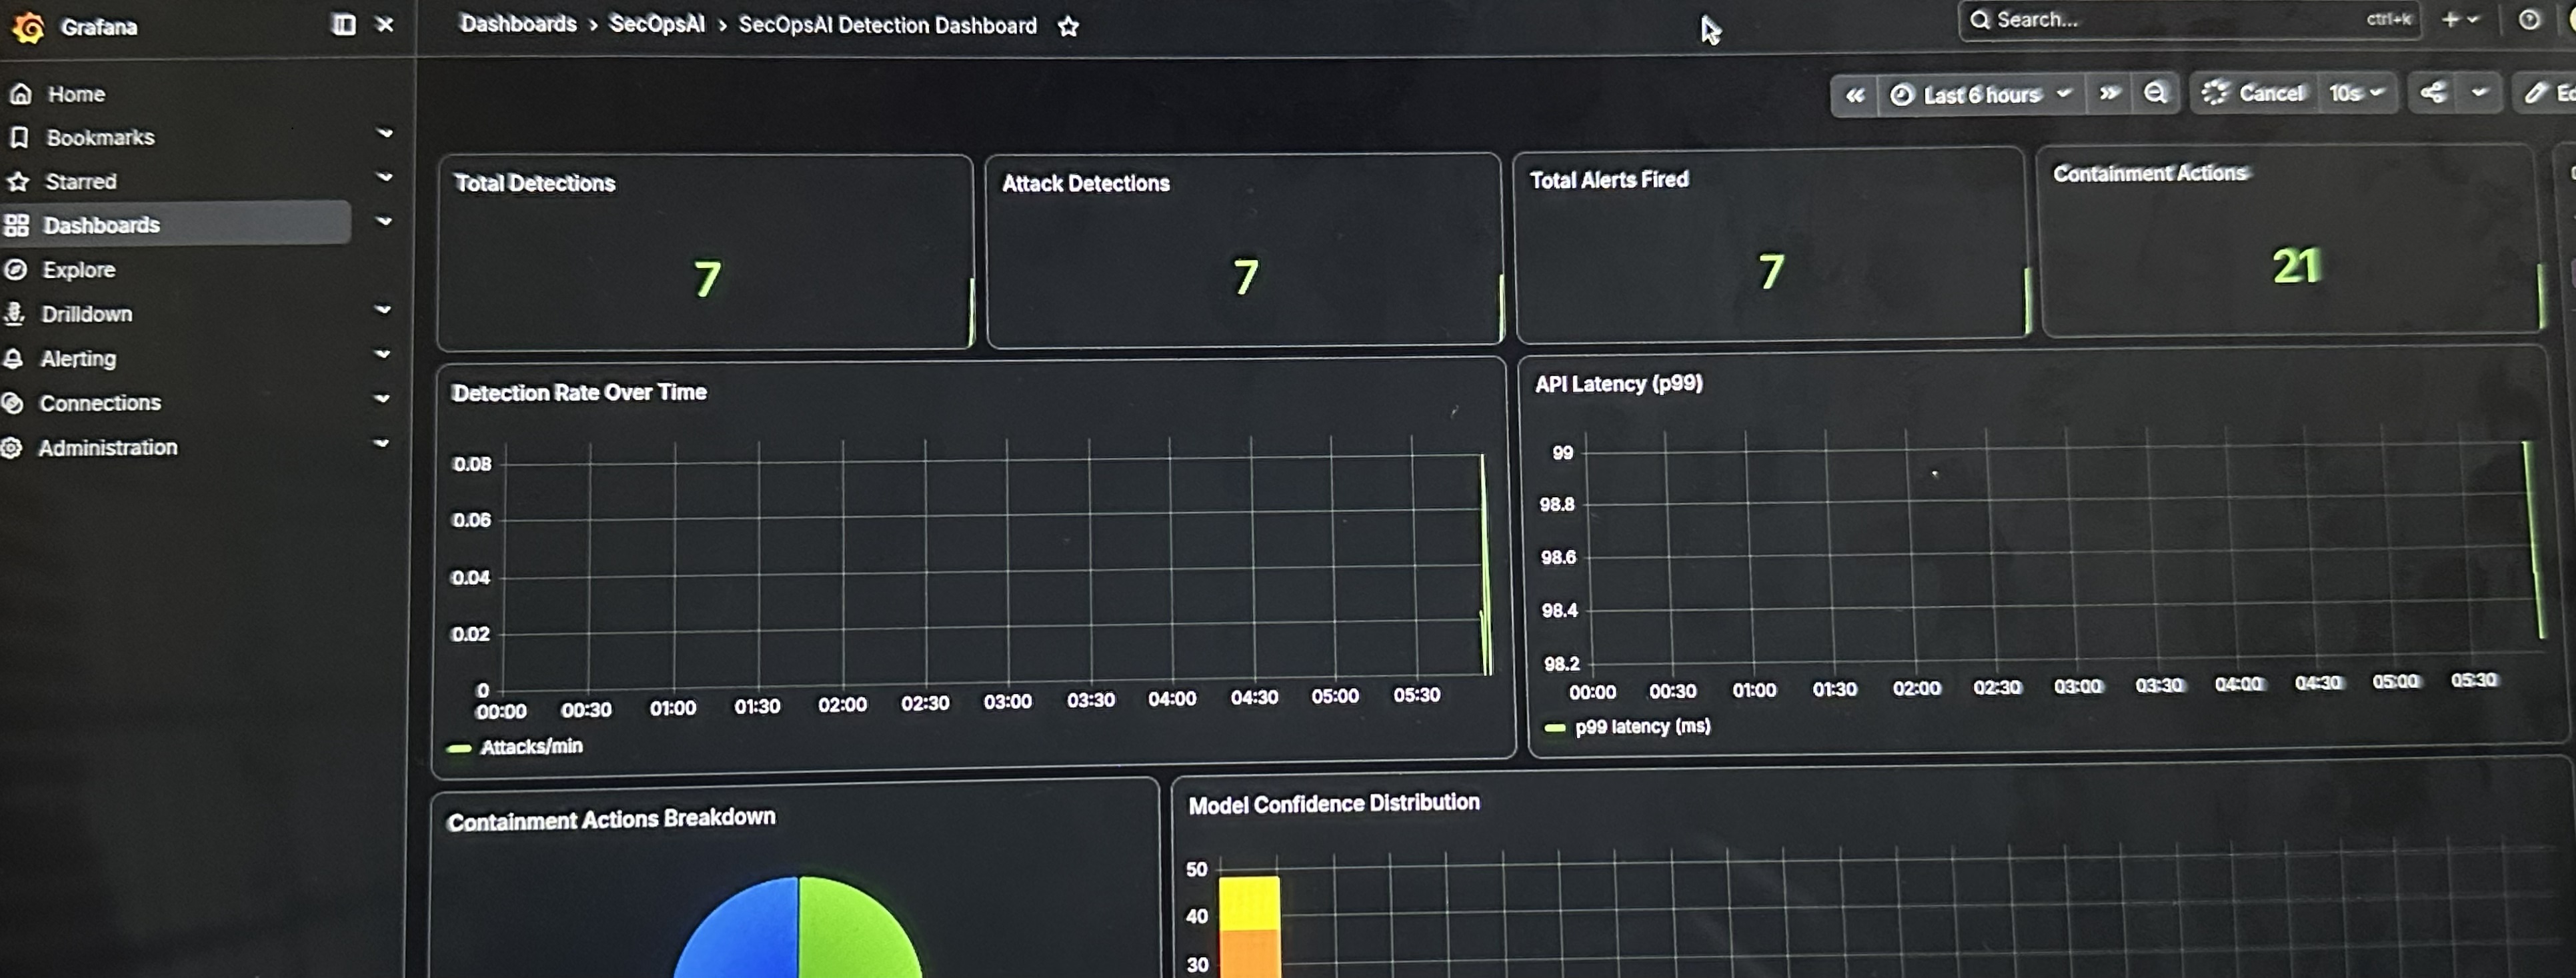The image size is (2576, 978).
Task: Click SecOpsAI folder breadcrumb link
Action: pyautogui.click(x=657, y=24)
